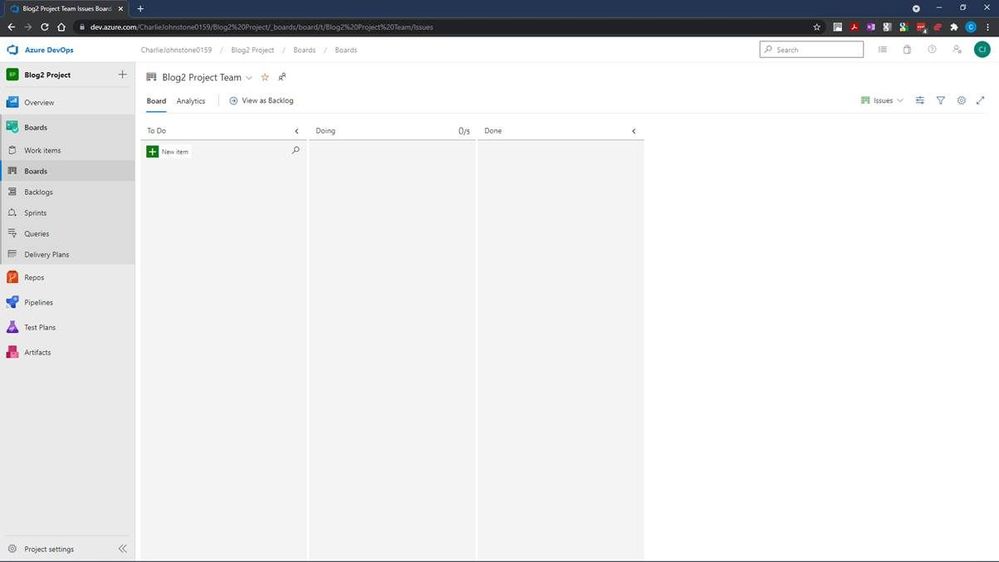
Task: Open the CJ account avatar
Action: click(982, 50)
